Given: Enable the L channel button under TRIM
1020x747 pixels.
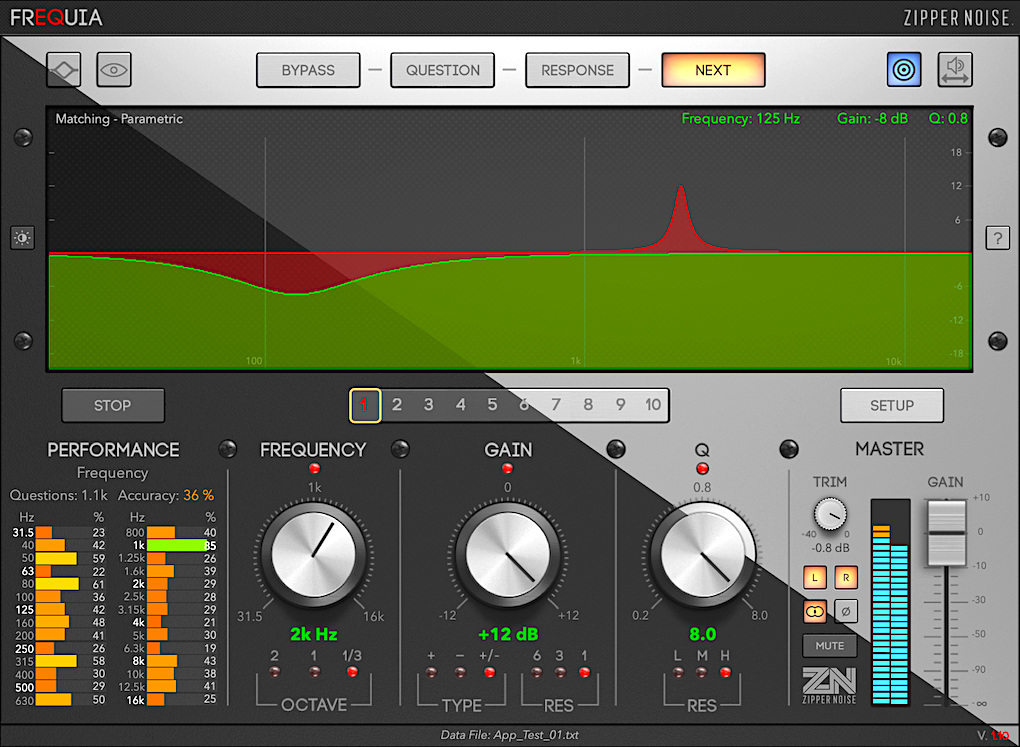Looking at the screenshot, I should click(815, 577).
